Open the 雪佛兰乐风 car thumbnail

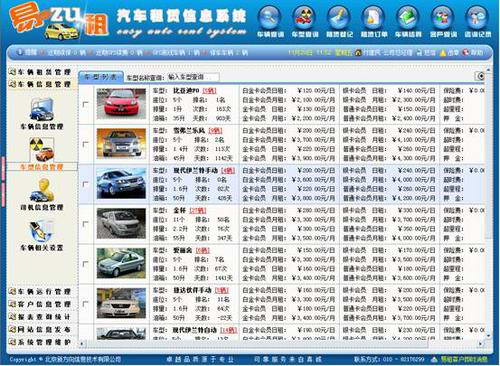(121, 143)
